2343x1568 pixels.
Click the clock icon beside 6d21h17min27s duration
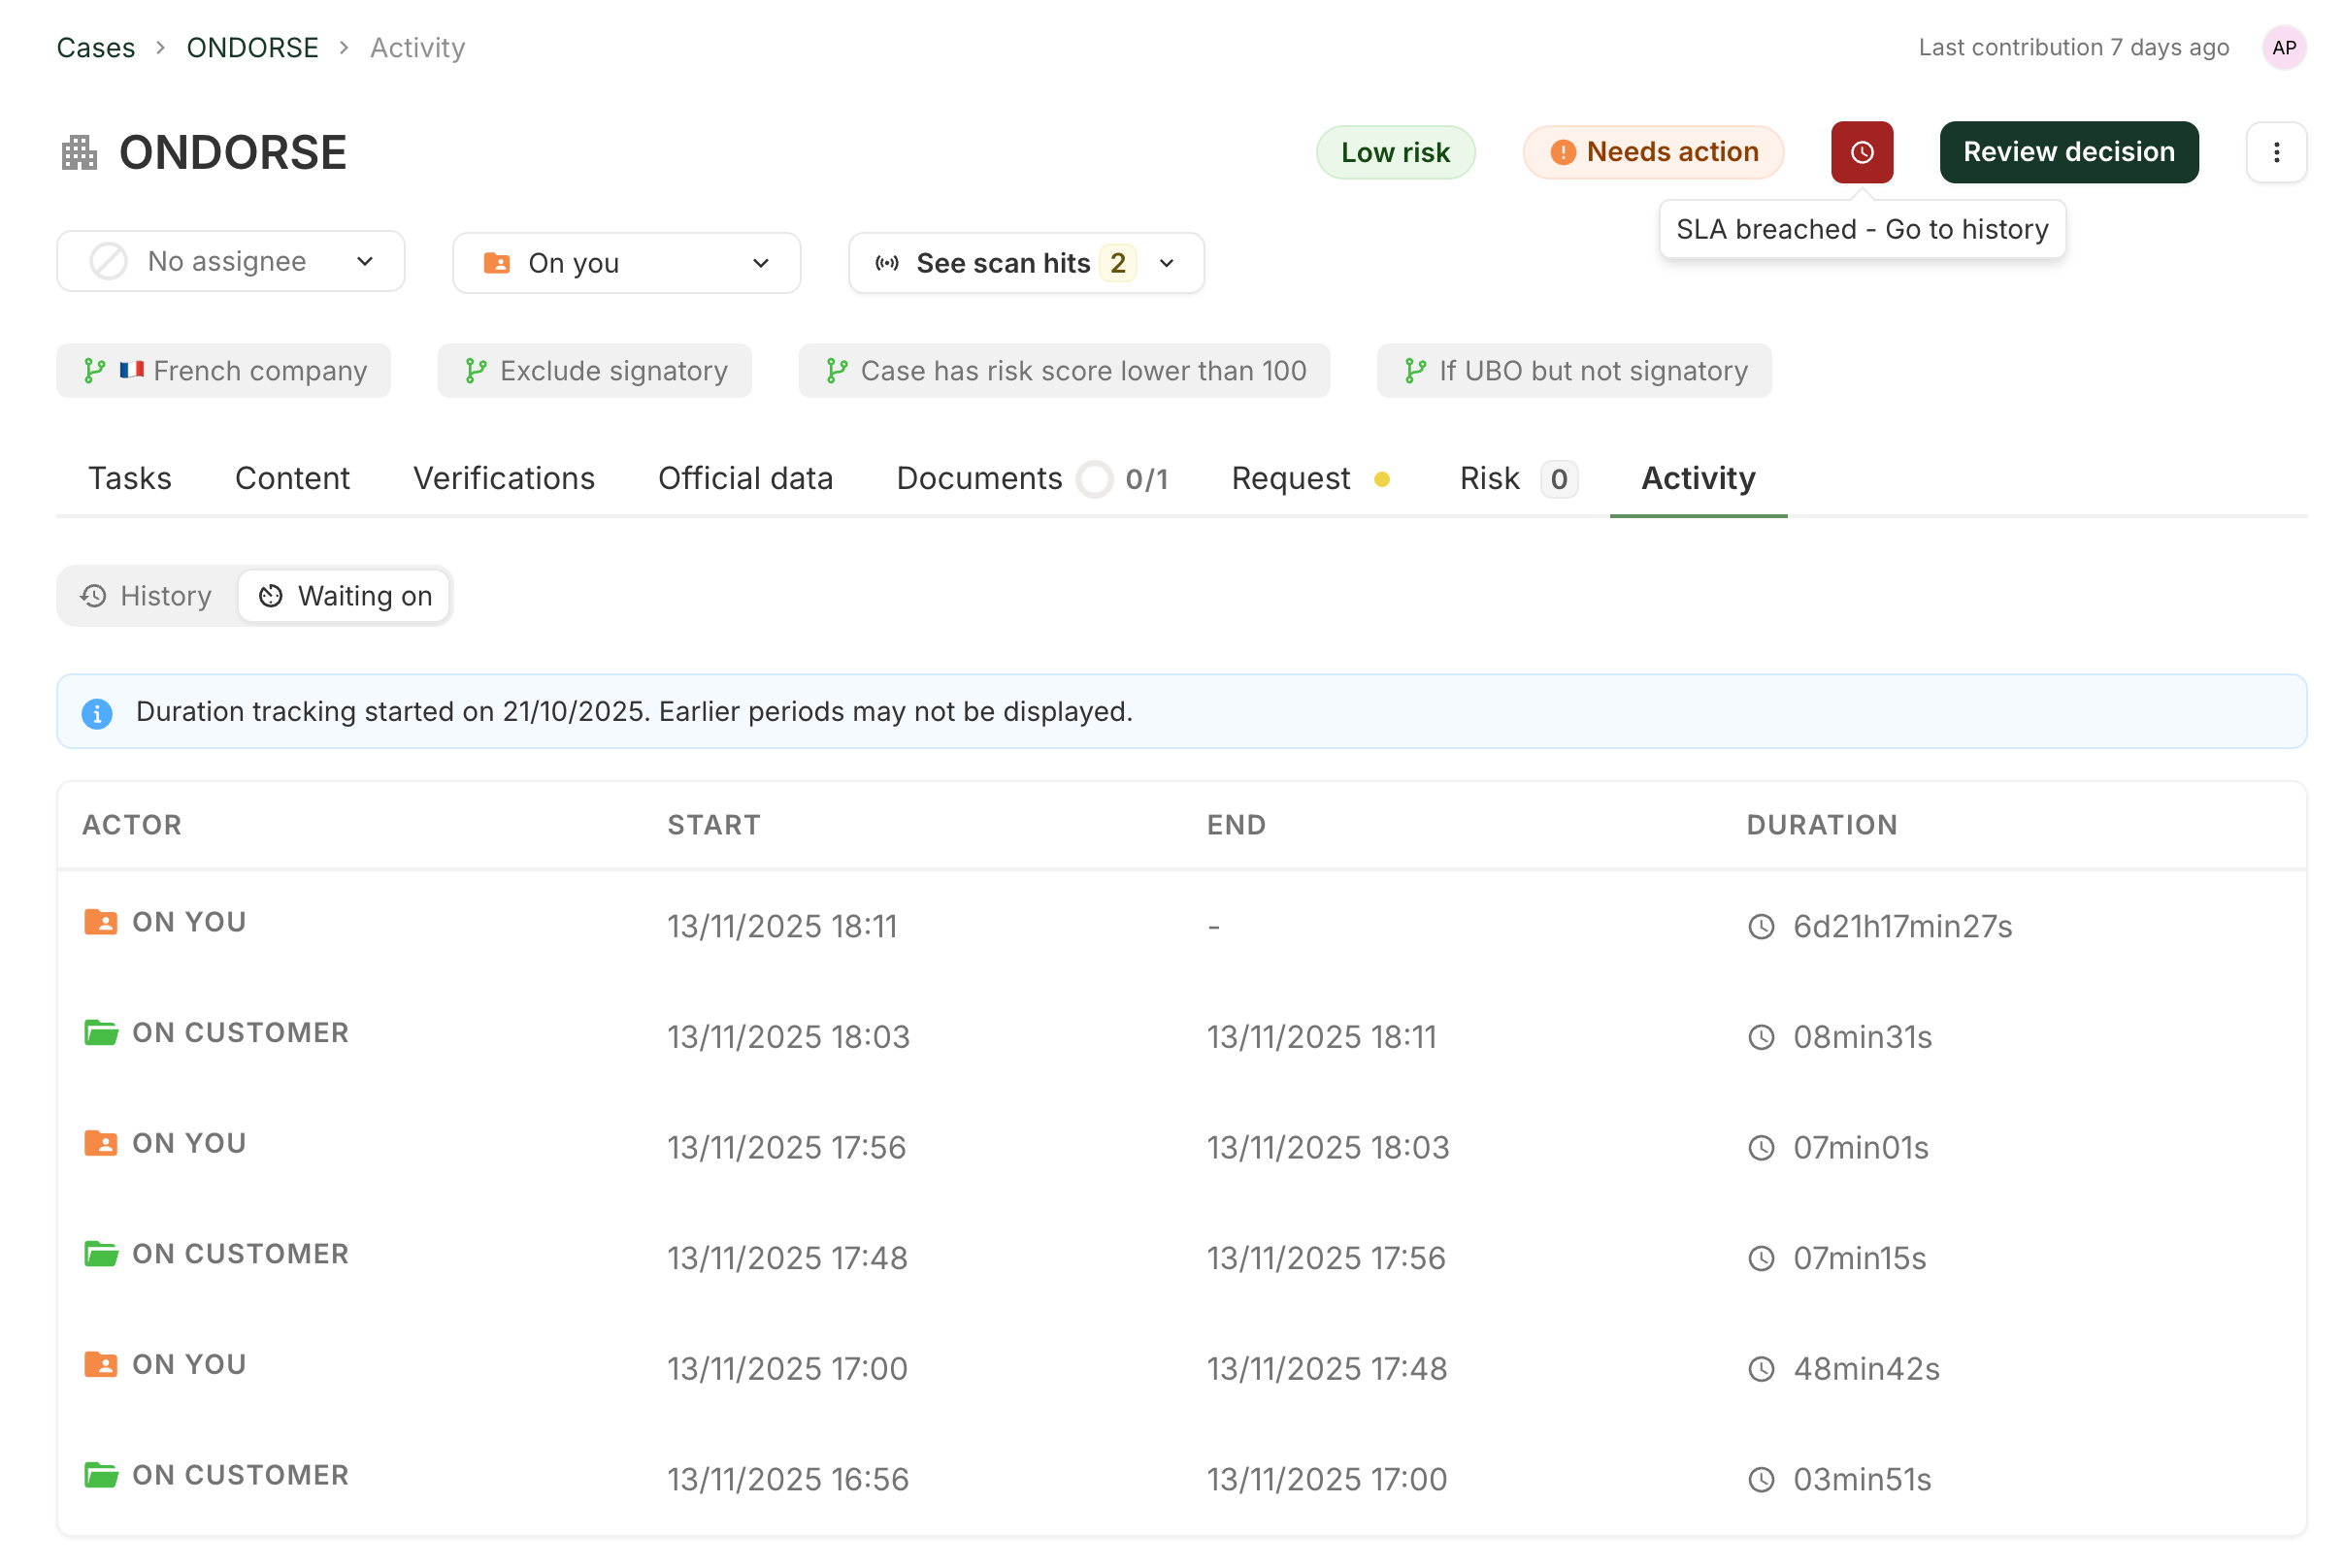click(1760, 926)
